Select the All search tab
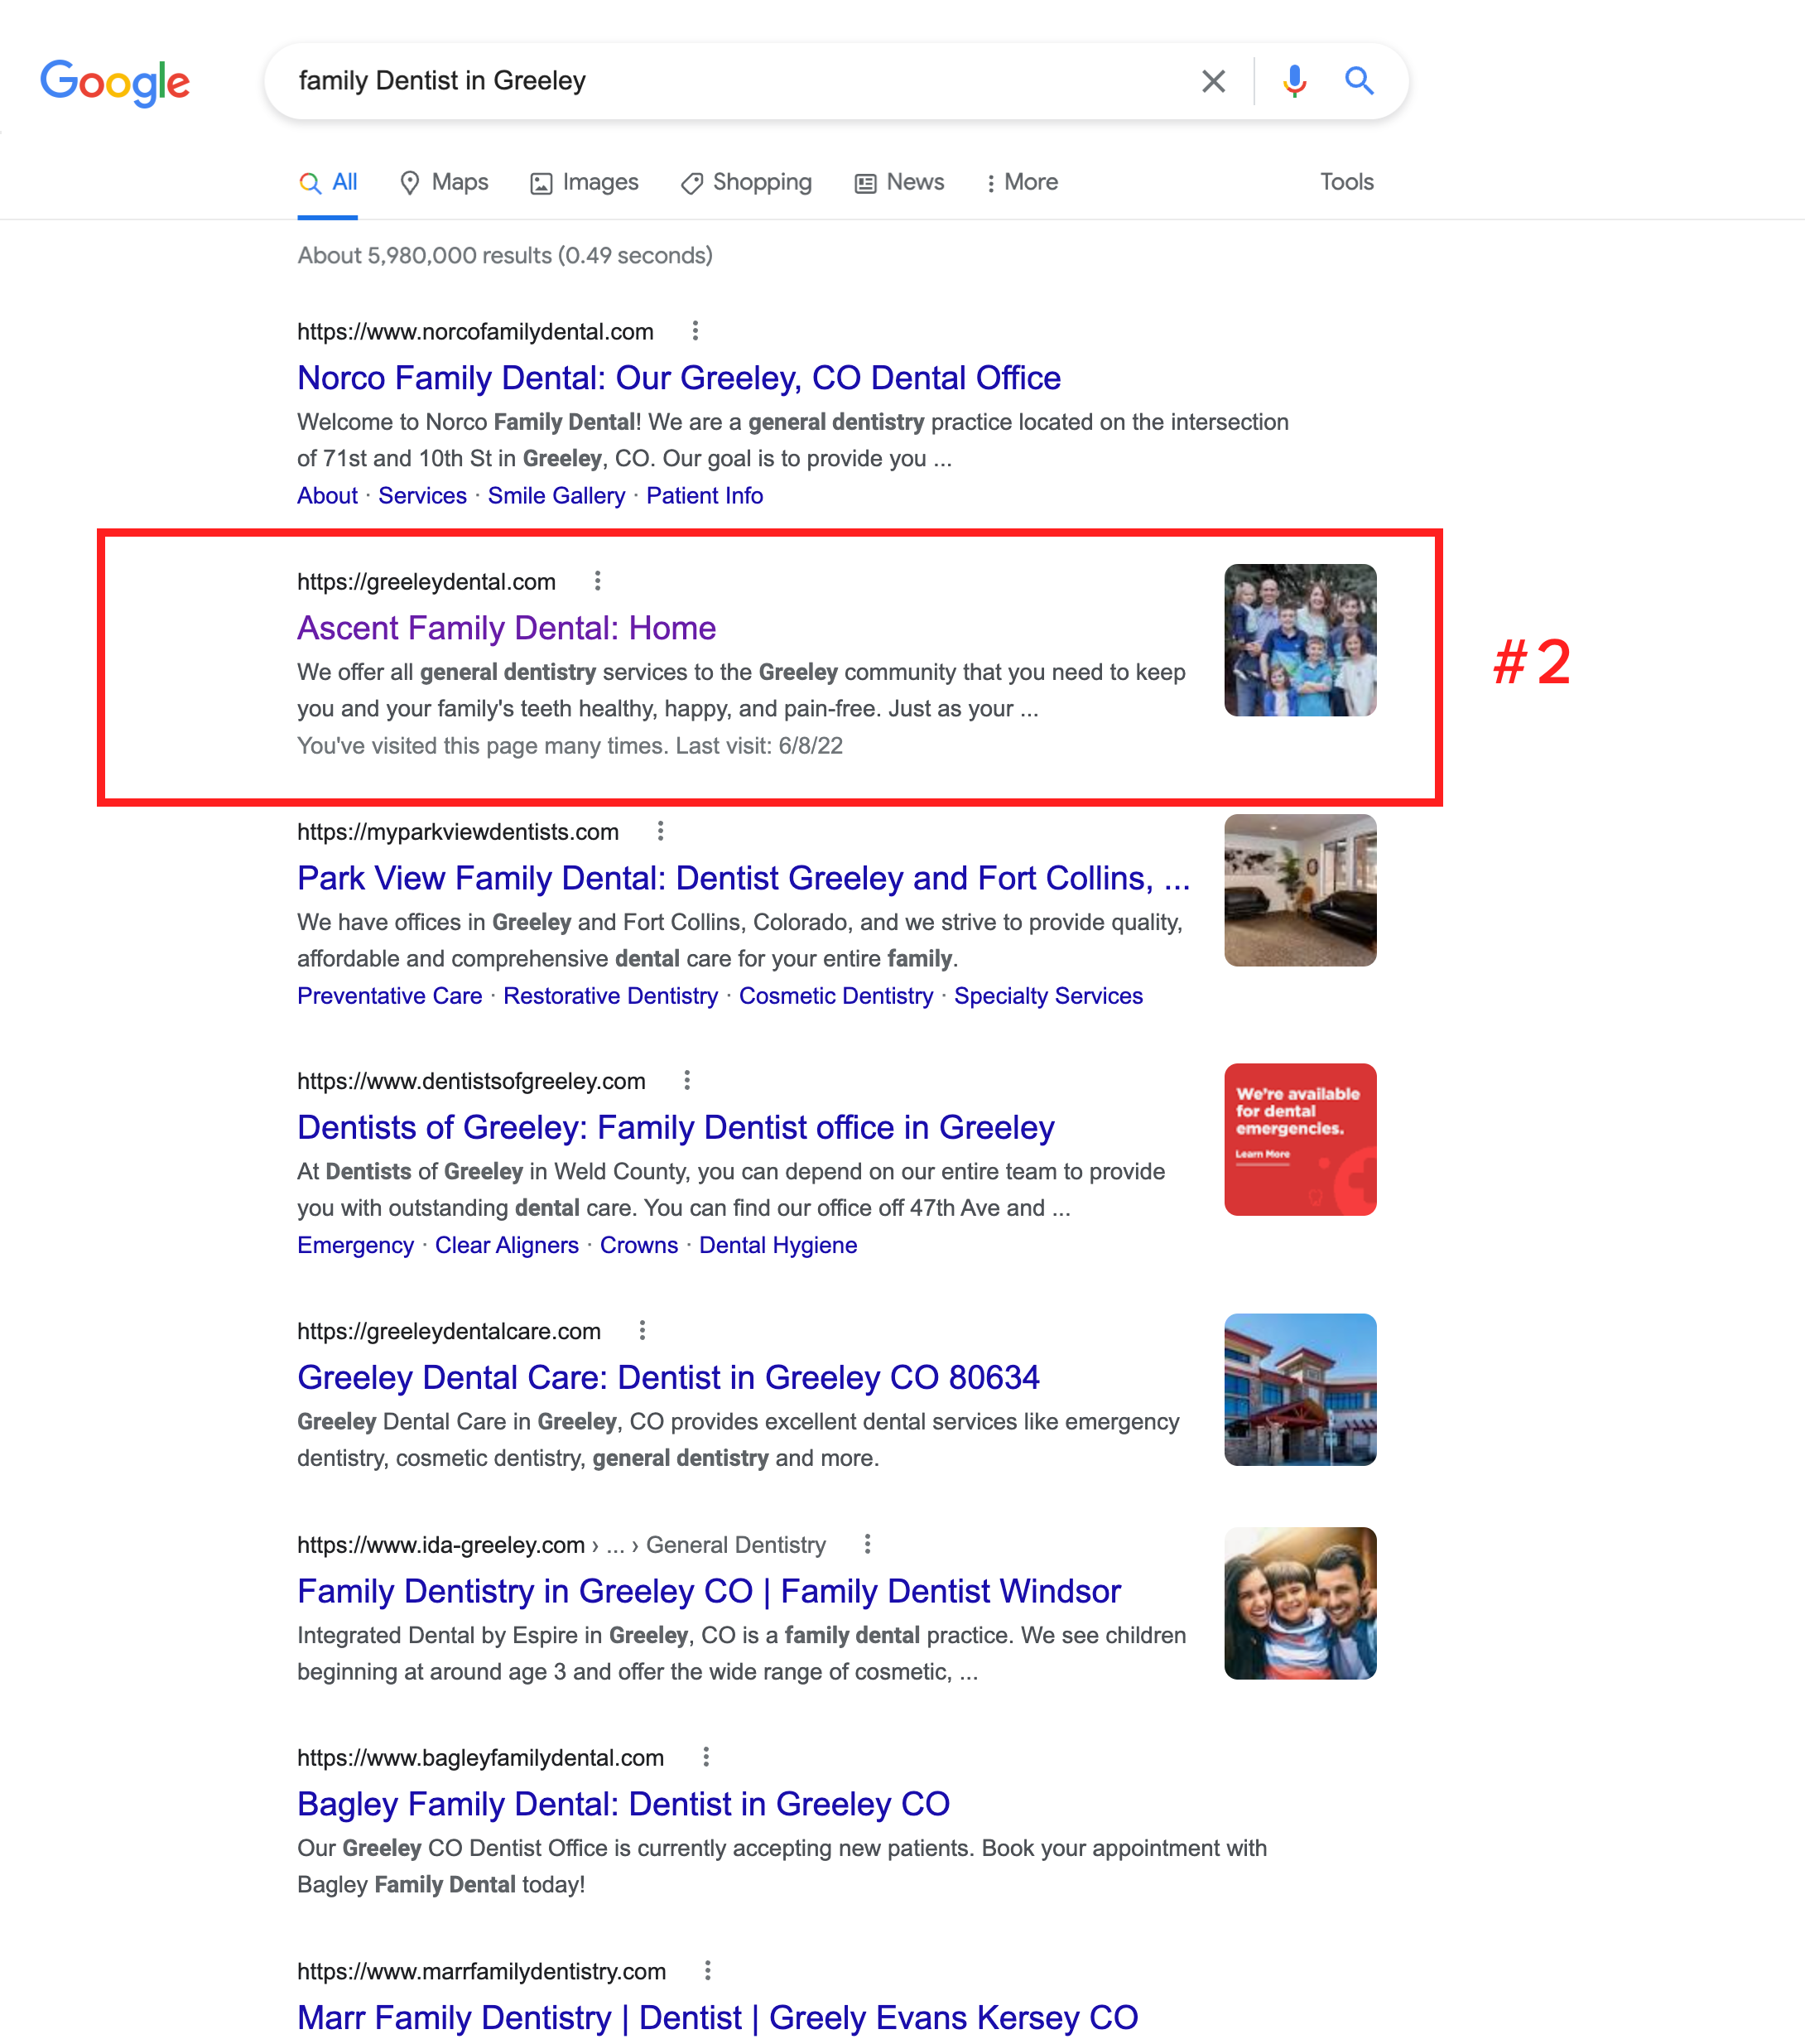This screenshot has height=2044, width=1805. click(x=328, y=182)
